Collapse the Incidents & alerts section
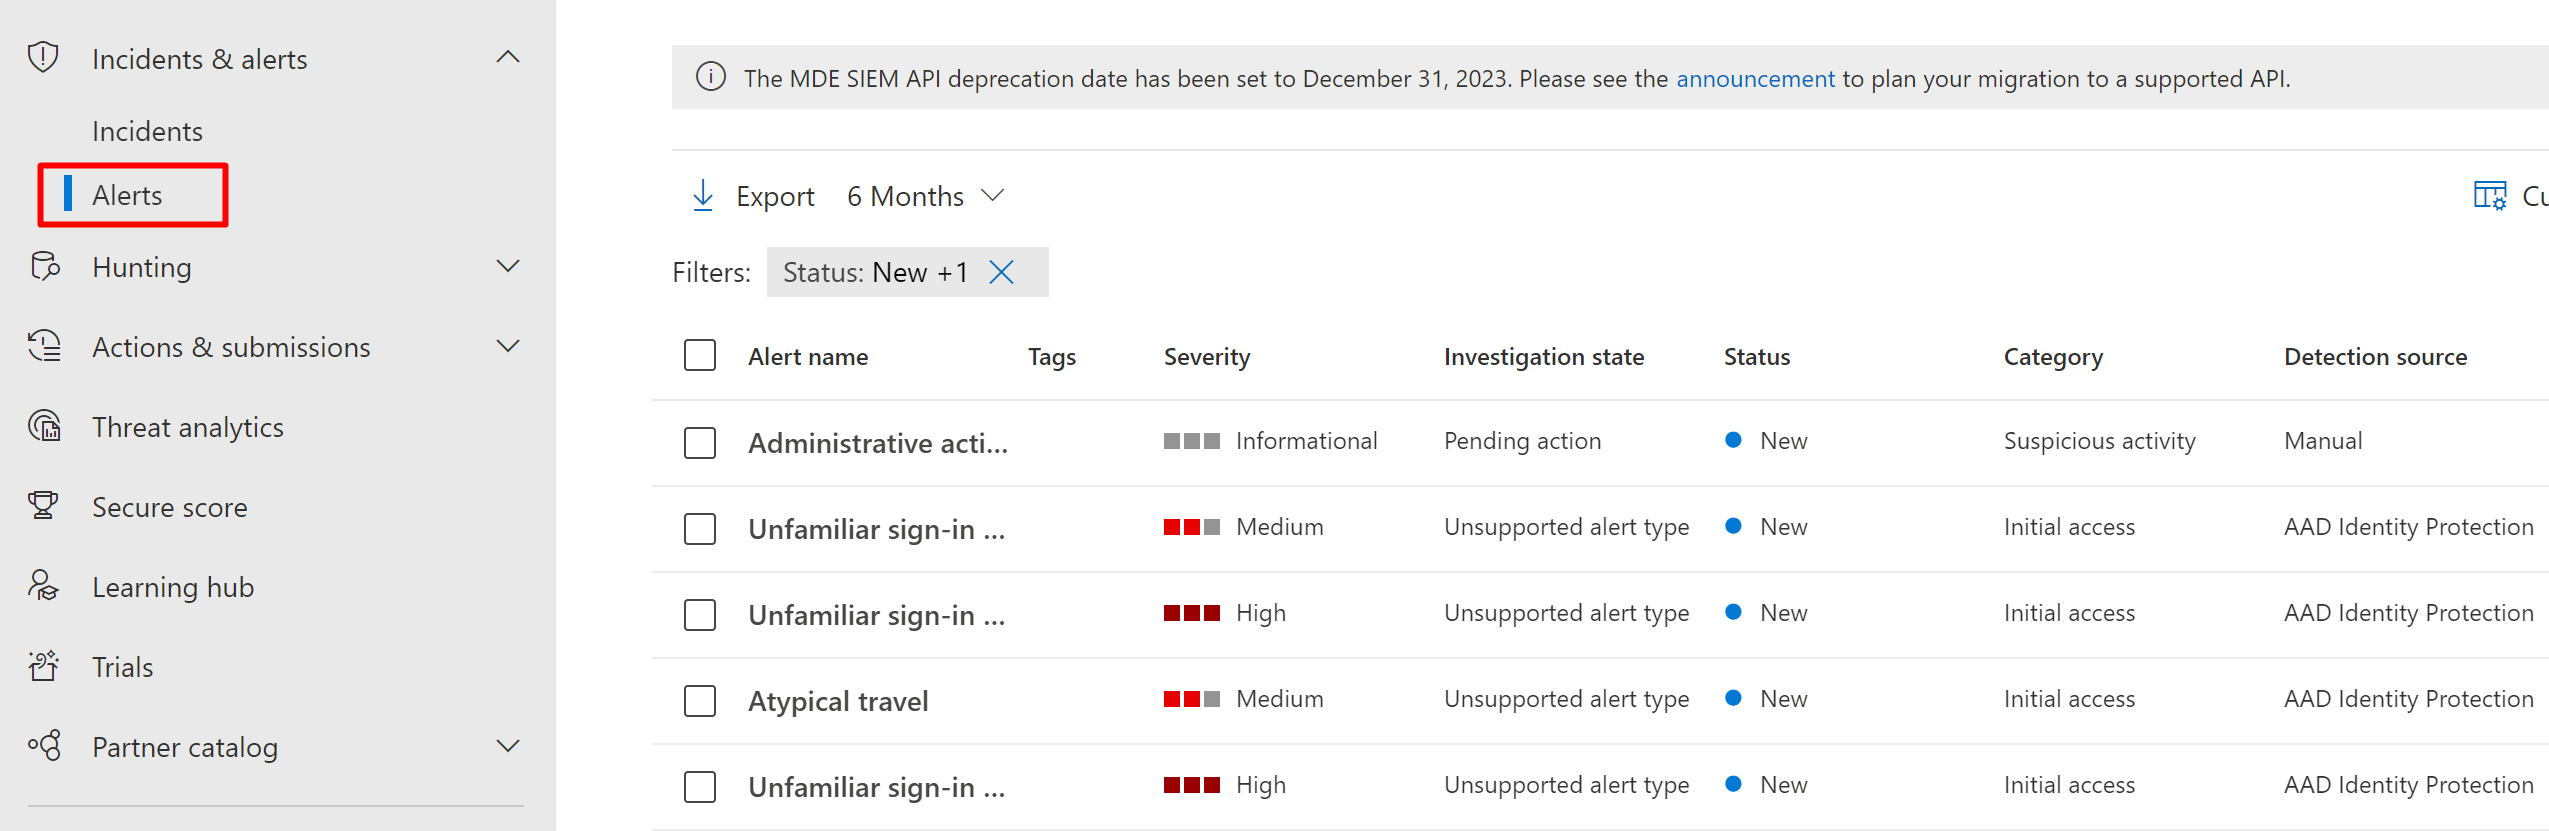Screen dimensions: 2549x831 (508, 57)
